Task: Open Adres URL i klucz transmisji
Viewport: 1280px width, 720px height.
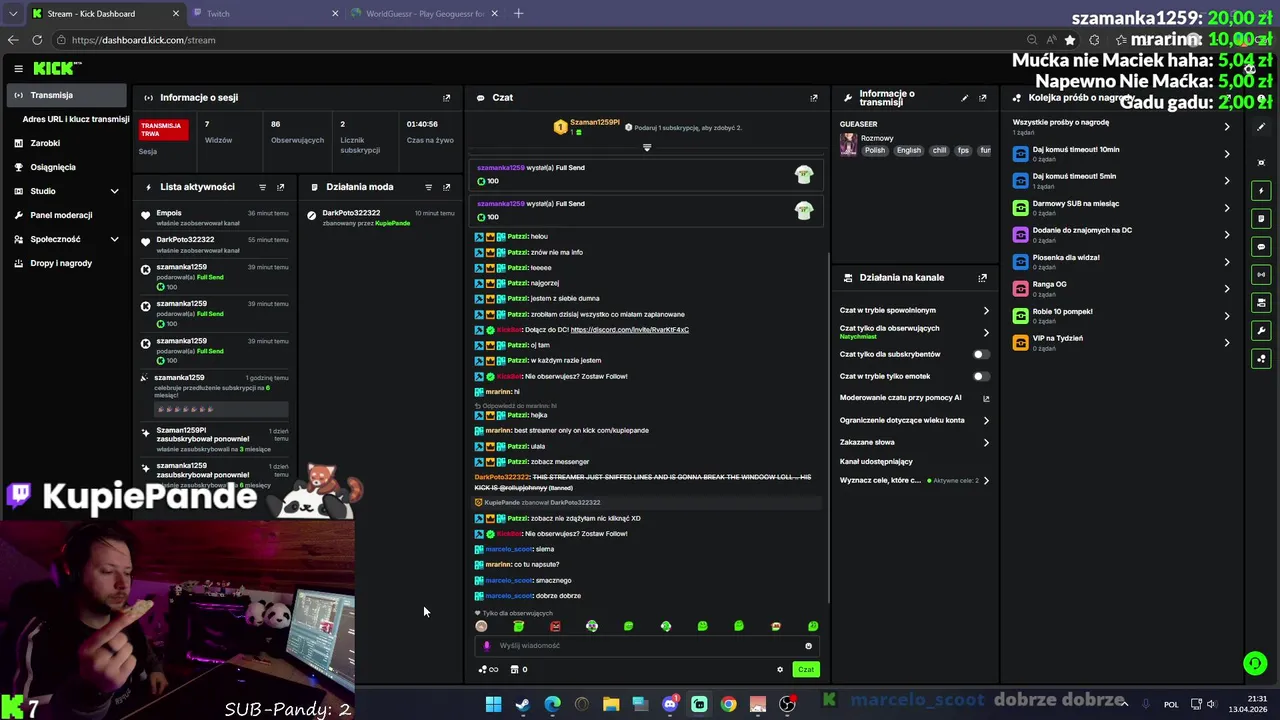Action: click(x=76, y=119)
